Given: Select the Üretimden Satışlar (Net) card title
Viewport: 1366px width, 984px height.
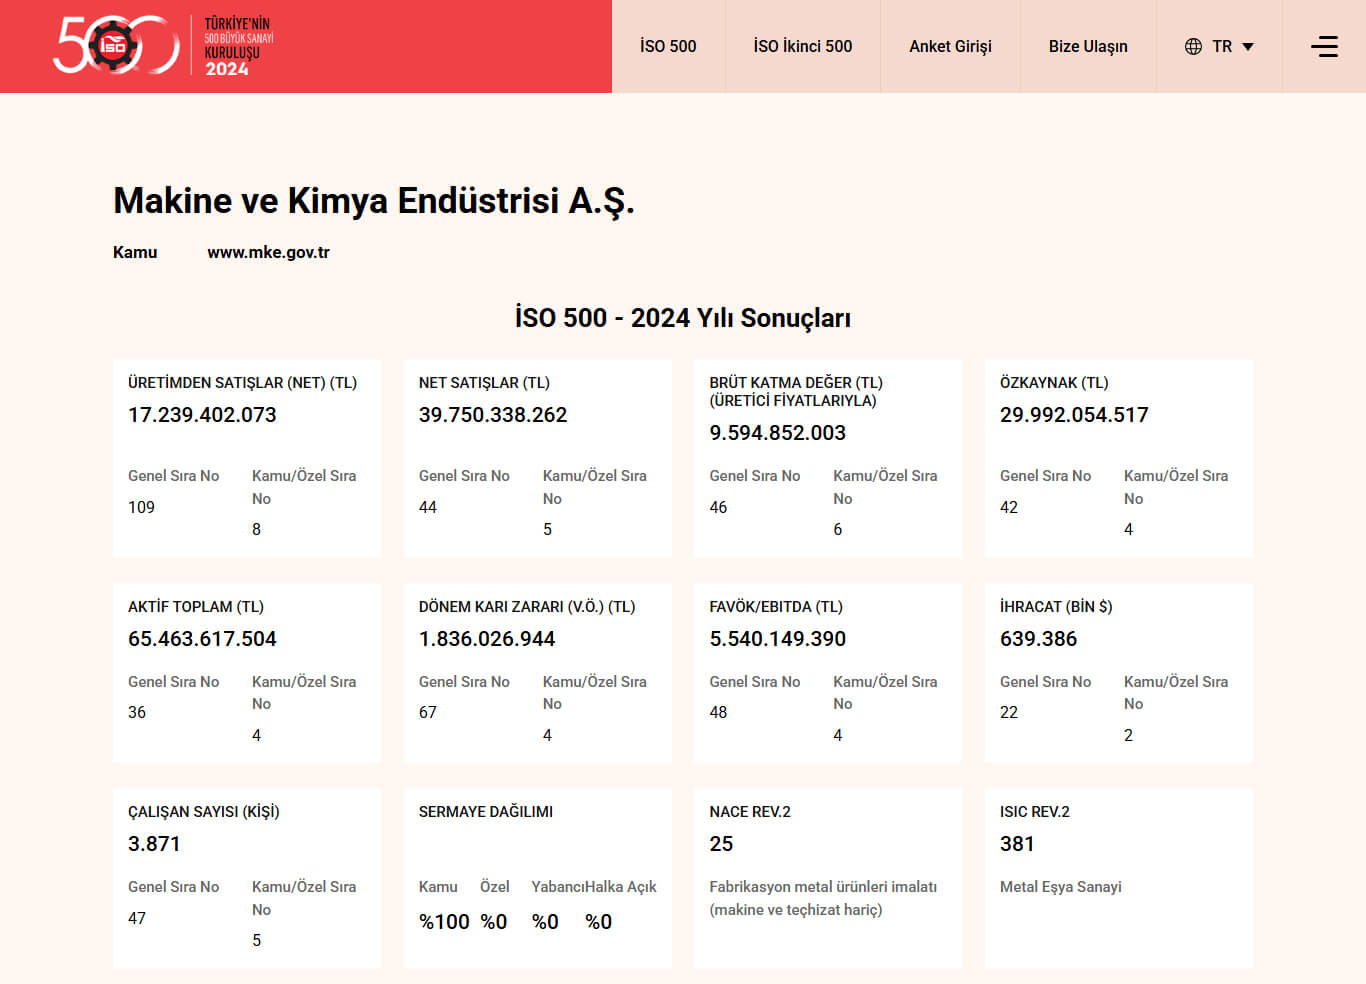Looking at the screenshot, I should coord(242,383).
